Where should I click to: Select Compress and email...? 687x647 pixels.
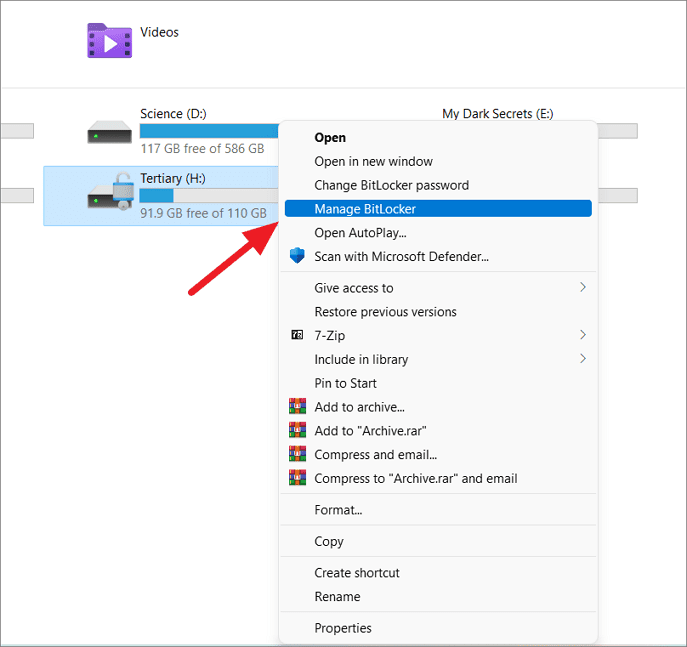pos(438,454)
